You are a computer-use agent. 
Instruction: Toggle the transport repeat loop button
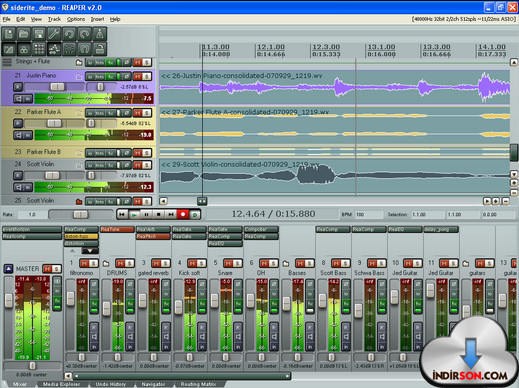195,214
